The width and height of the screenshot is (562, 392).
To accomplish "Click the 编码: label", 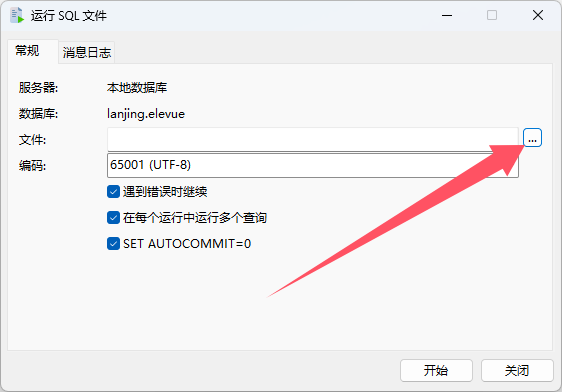I will [32, 166].
